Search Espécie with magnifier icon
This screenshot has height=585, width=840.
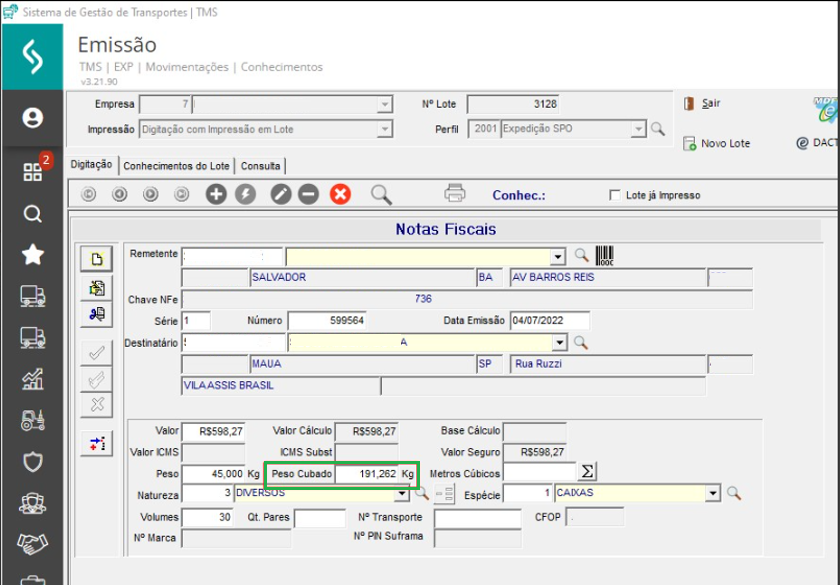(x=734, y=493)
